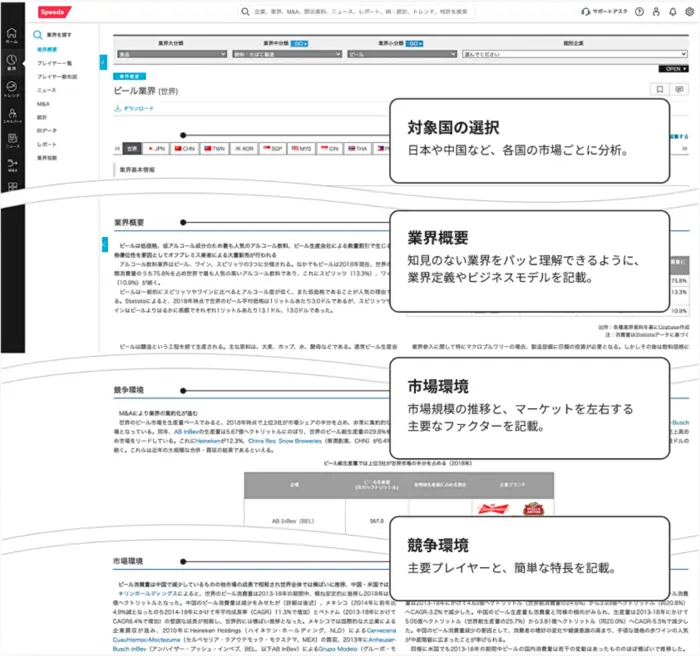Open プレイヤー散布図 in the left menu
The width and height of the screenshot is (700, 656).
(57, 77)
